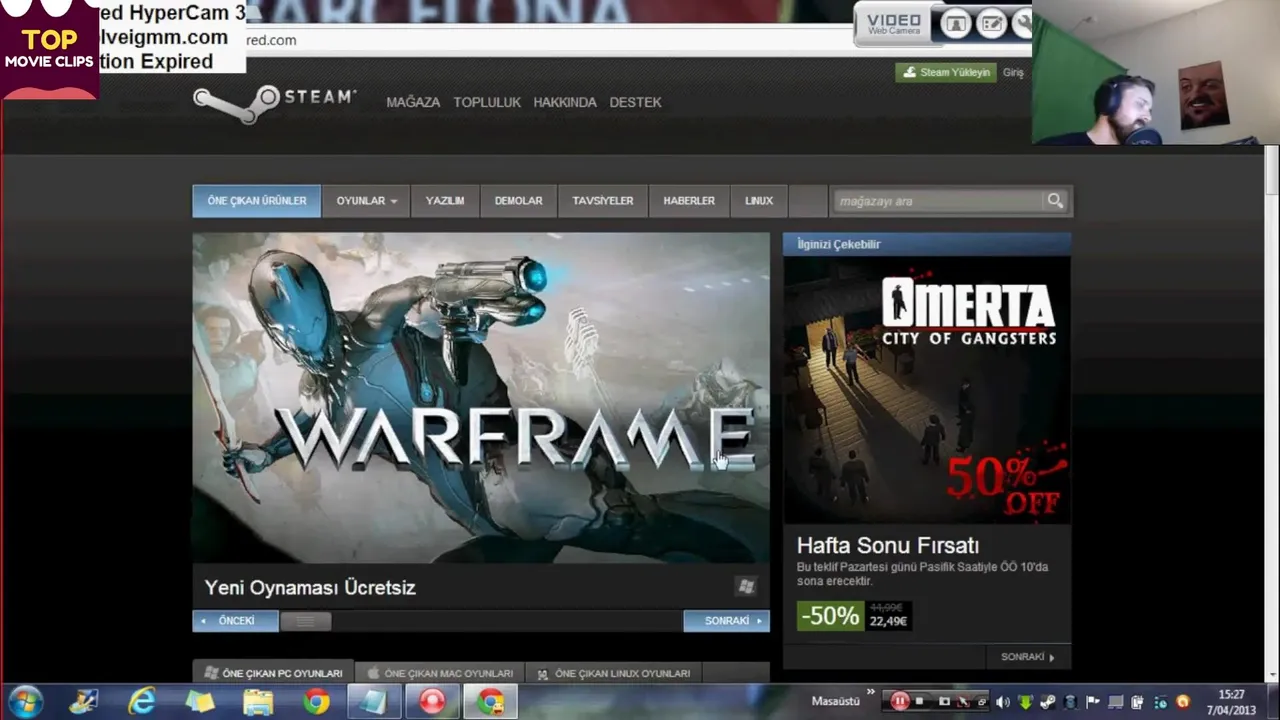Switch to ÖNE ÇIKAN LINUX OYUNLARI tab
This screenshot has width=1280, height=720.
click(613, 673)
